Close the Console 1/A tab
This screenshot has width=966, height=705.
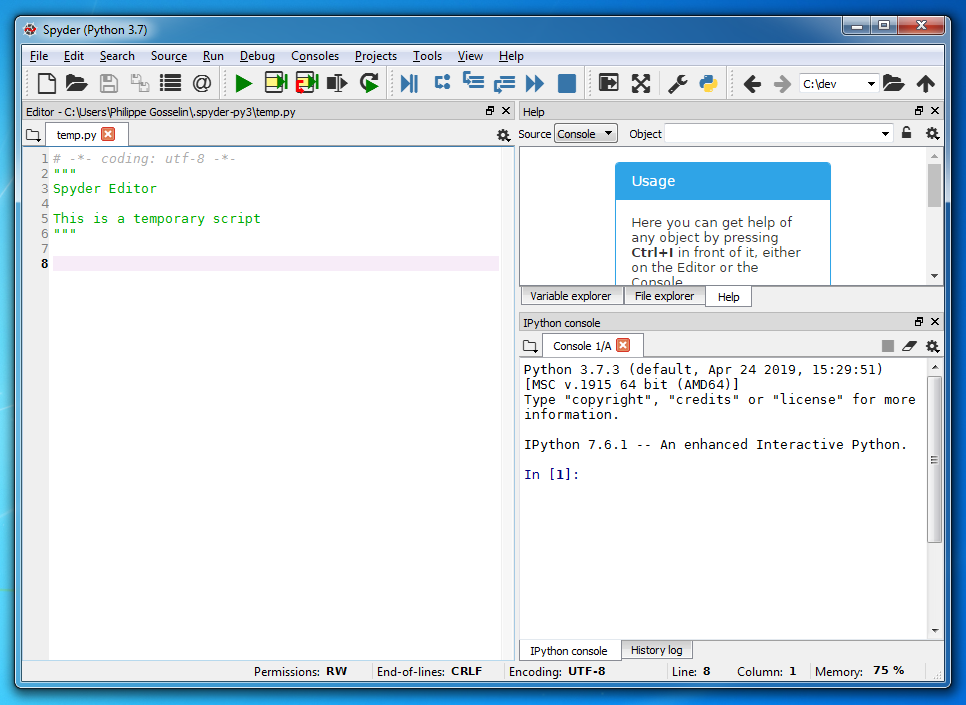coord(623,345)
